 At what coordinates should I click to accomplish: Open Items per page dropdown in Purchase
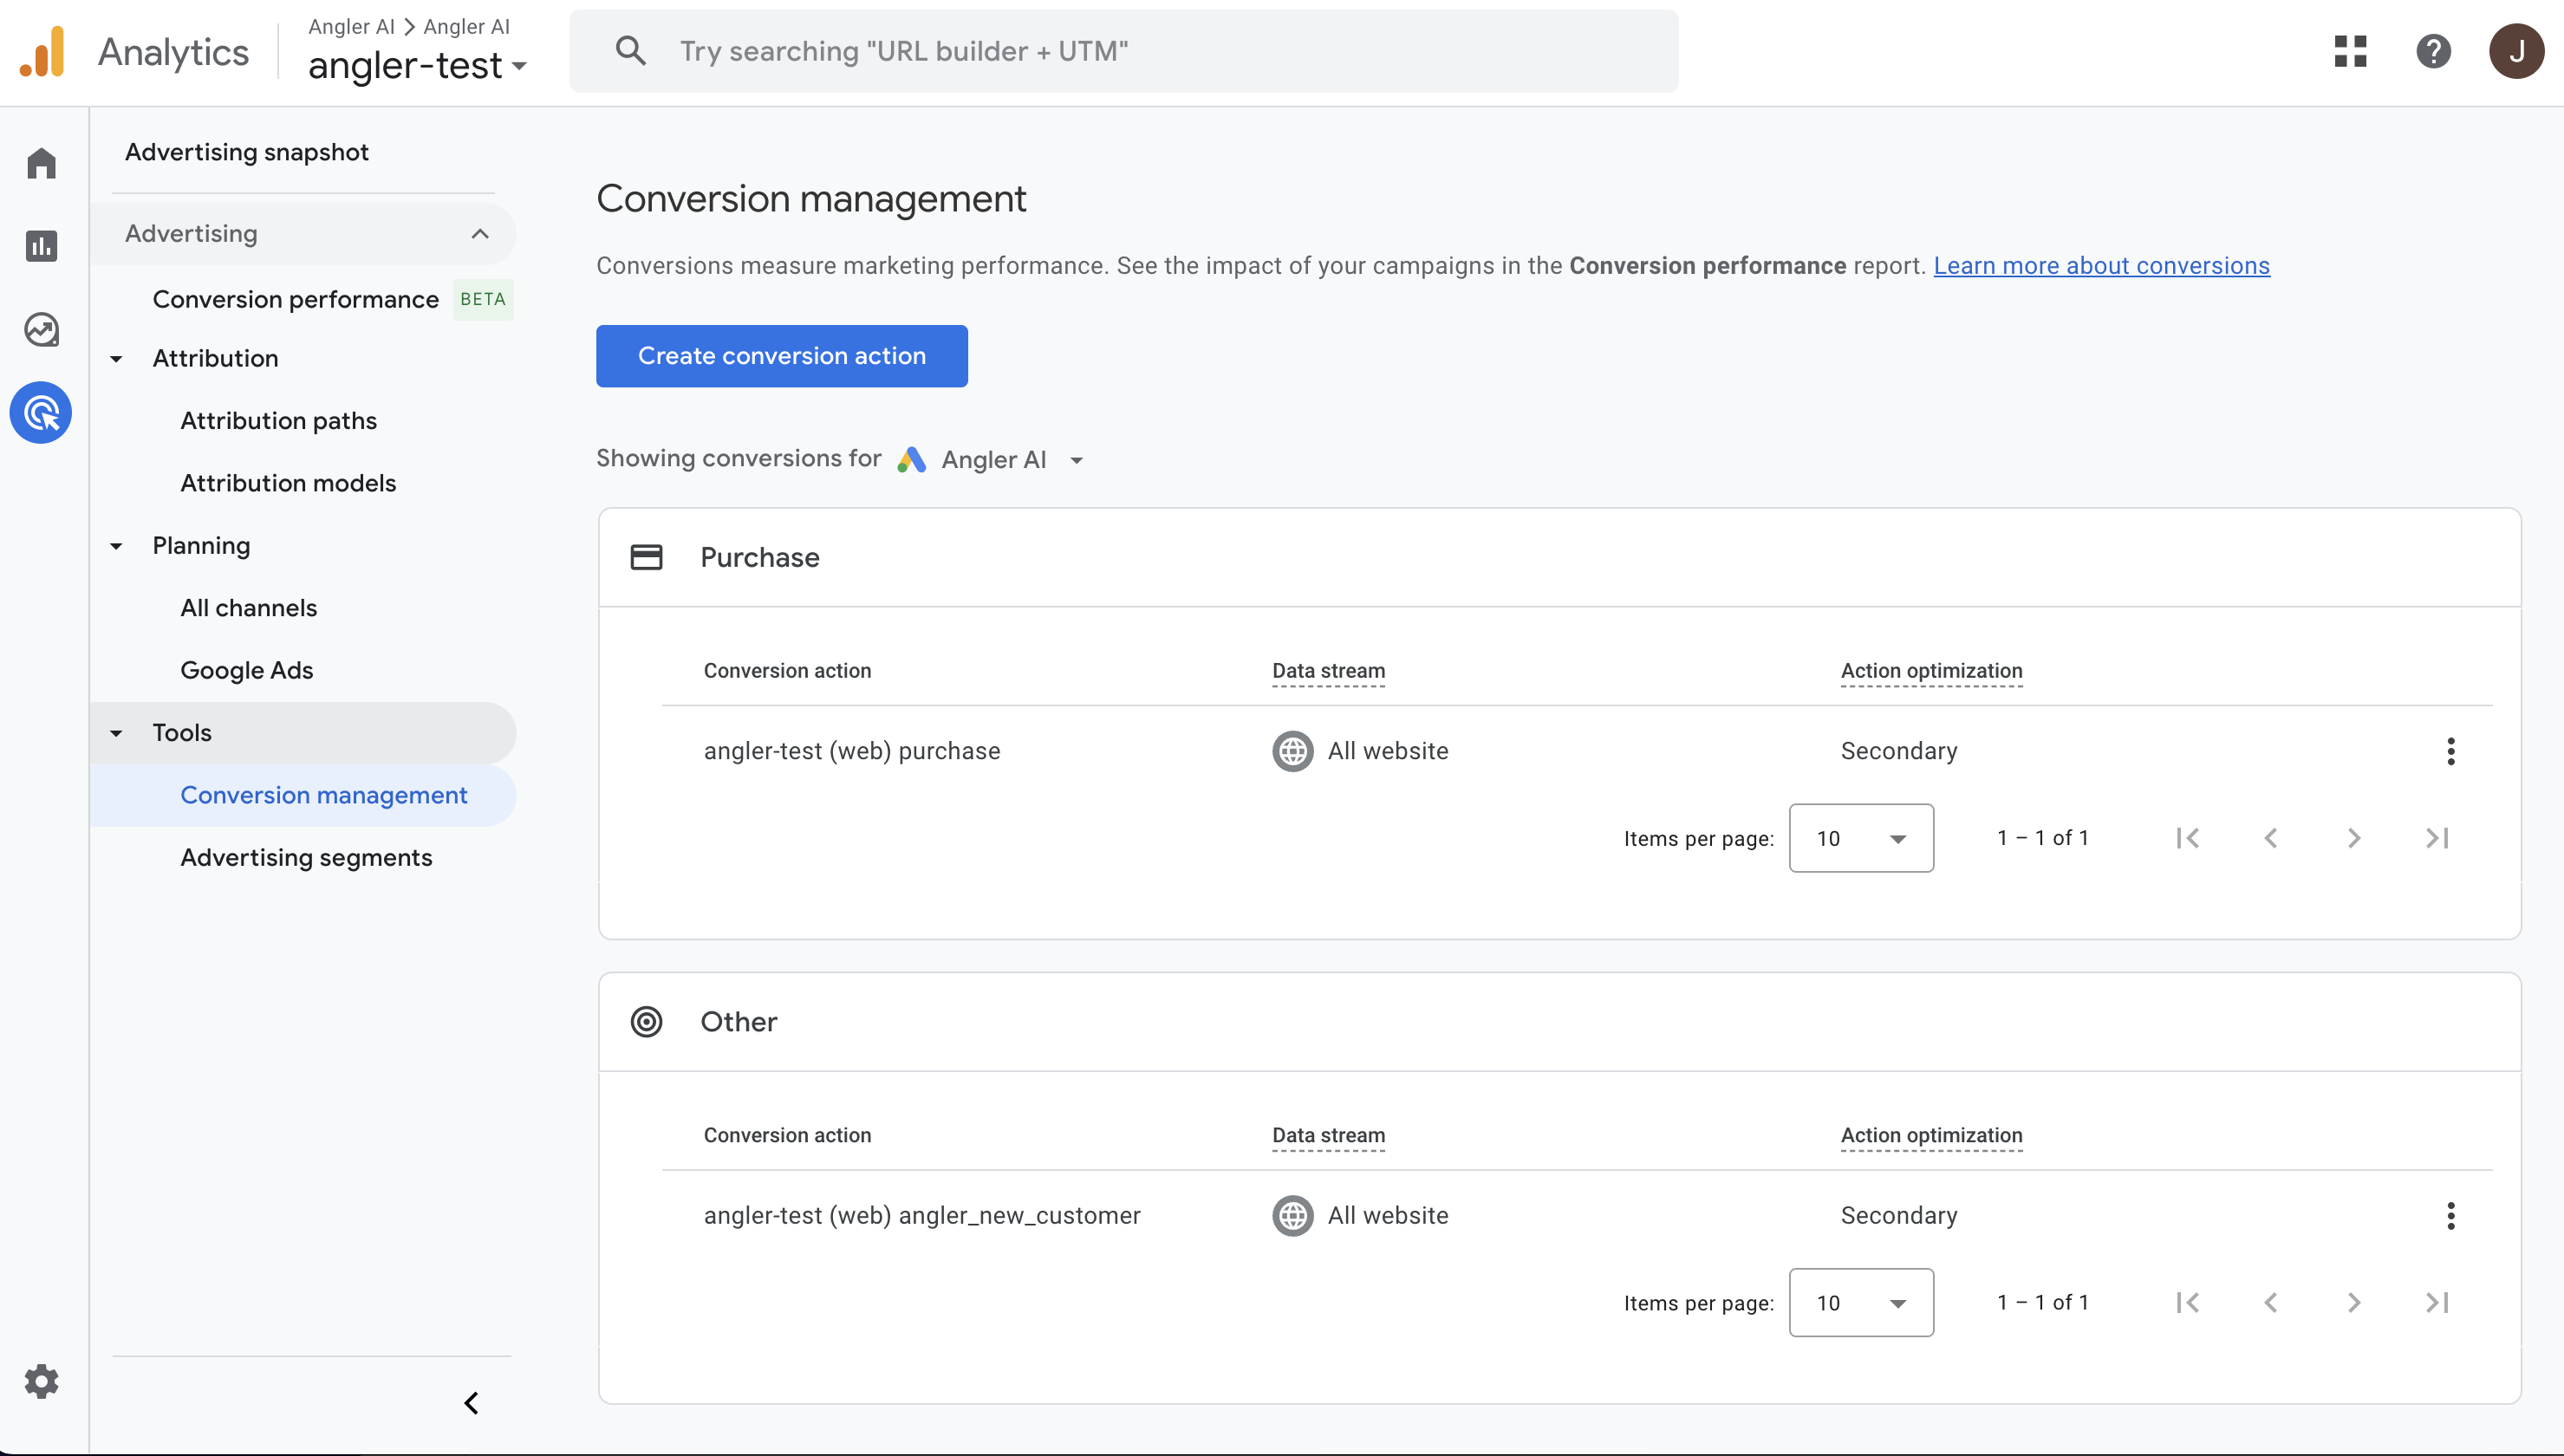click(x=1860, y=838)
